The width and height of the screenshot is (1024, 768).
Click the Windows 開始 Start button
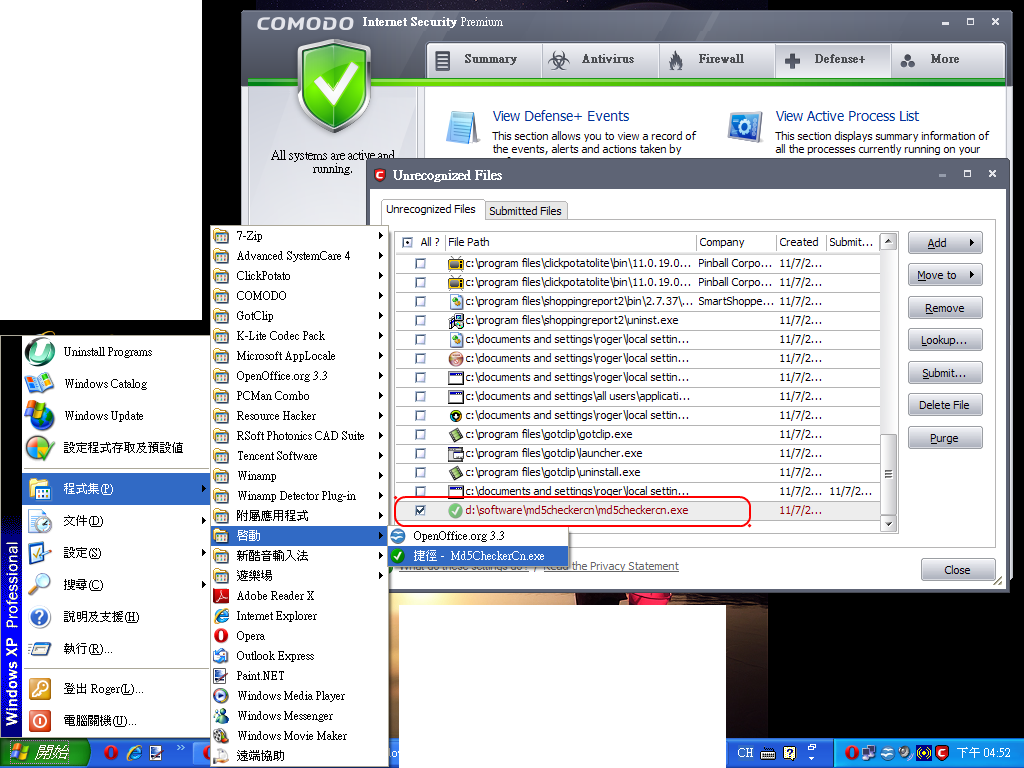pyautogui.click(x=44, y=753)
